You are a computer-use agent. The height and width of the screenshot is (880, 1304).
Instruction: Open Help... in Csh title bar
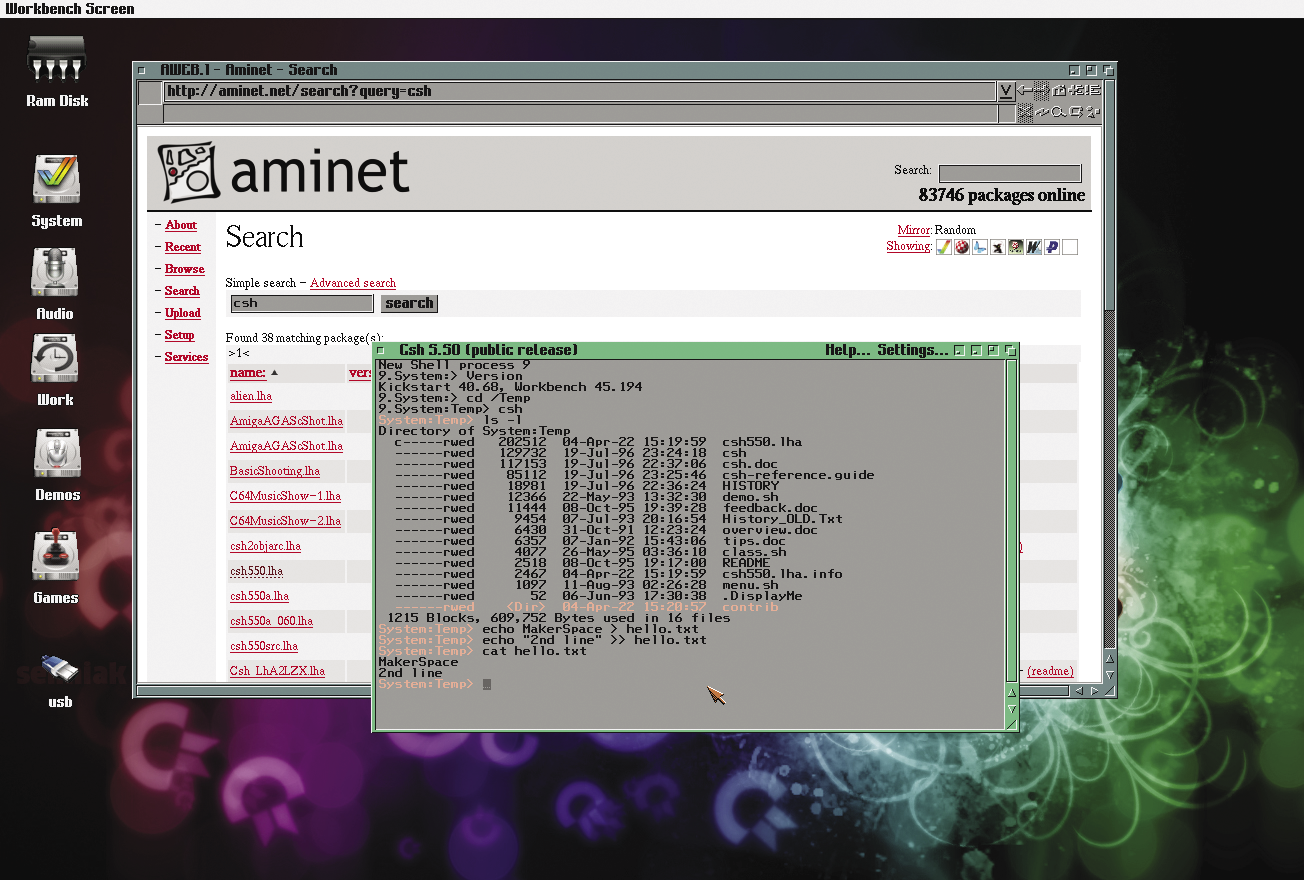[x=848, y=350]
